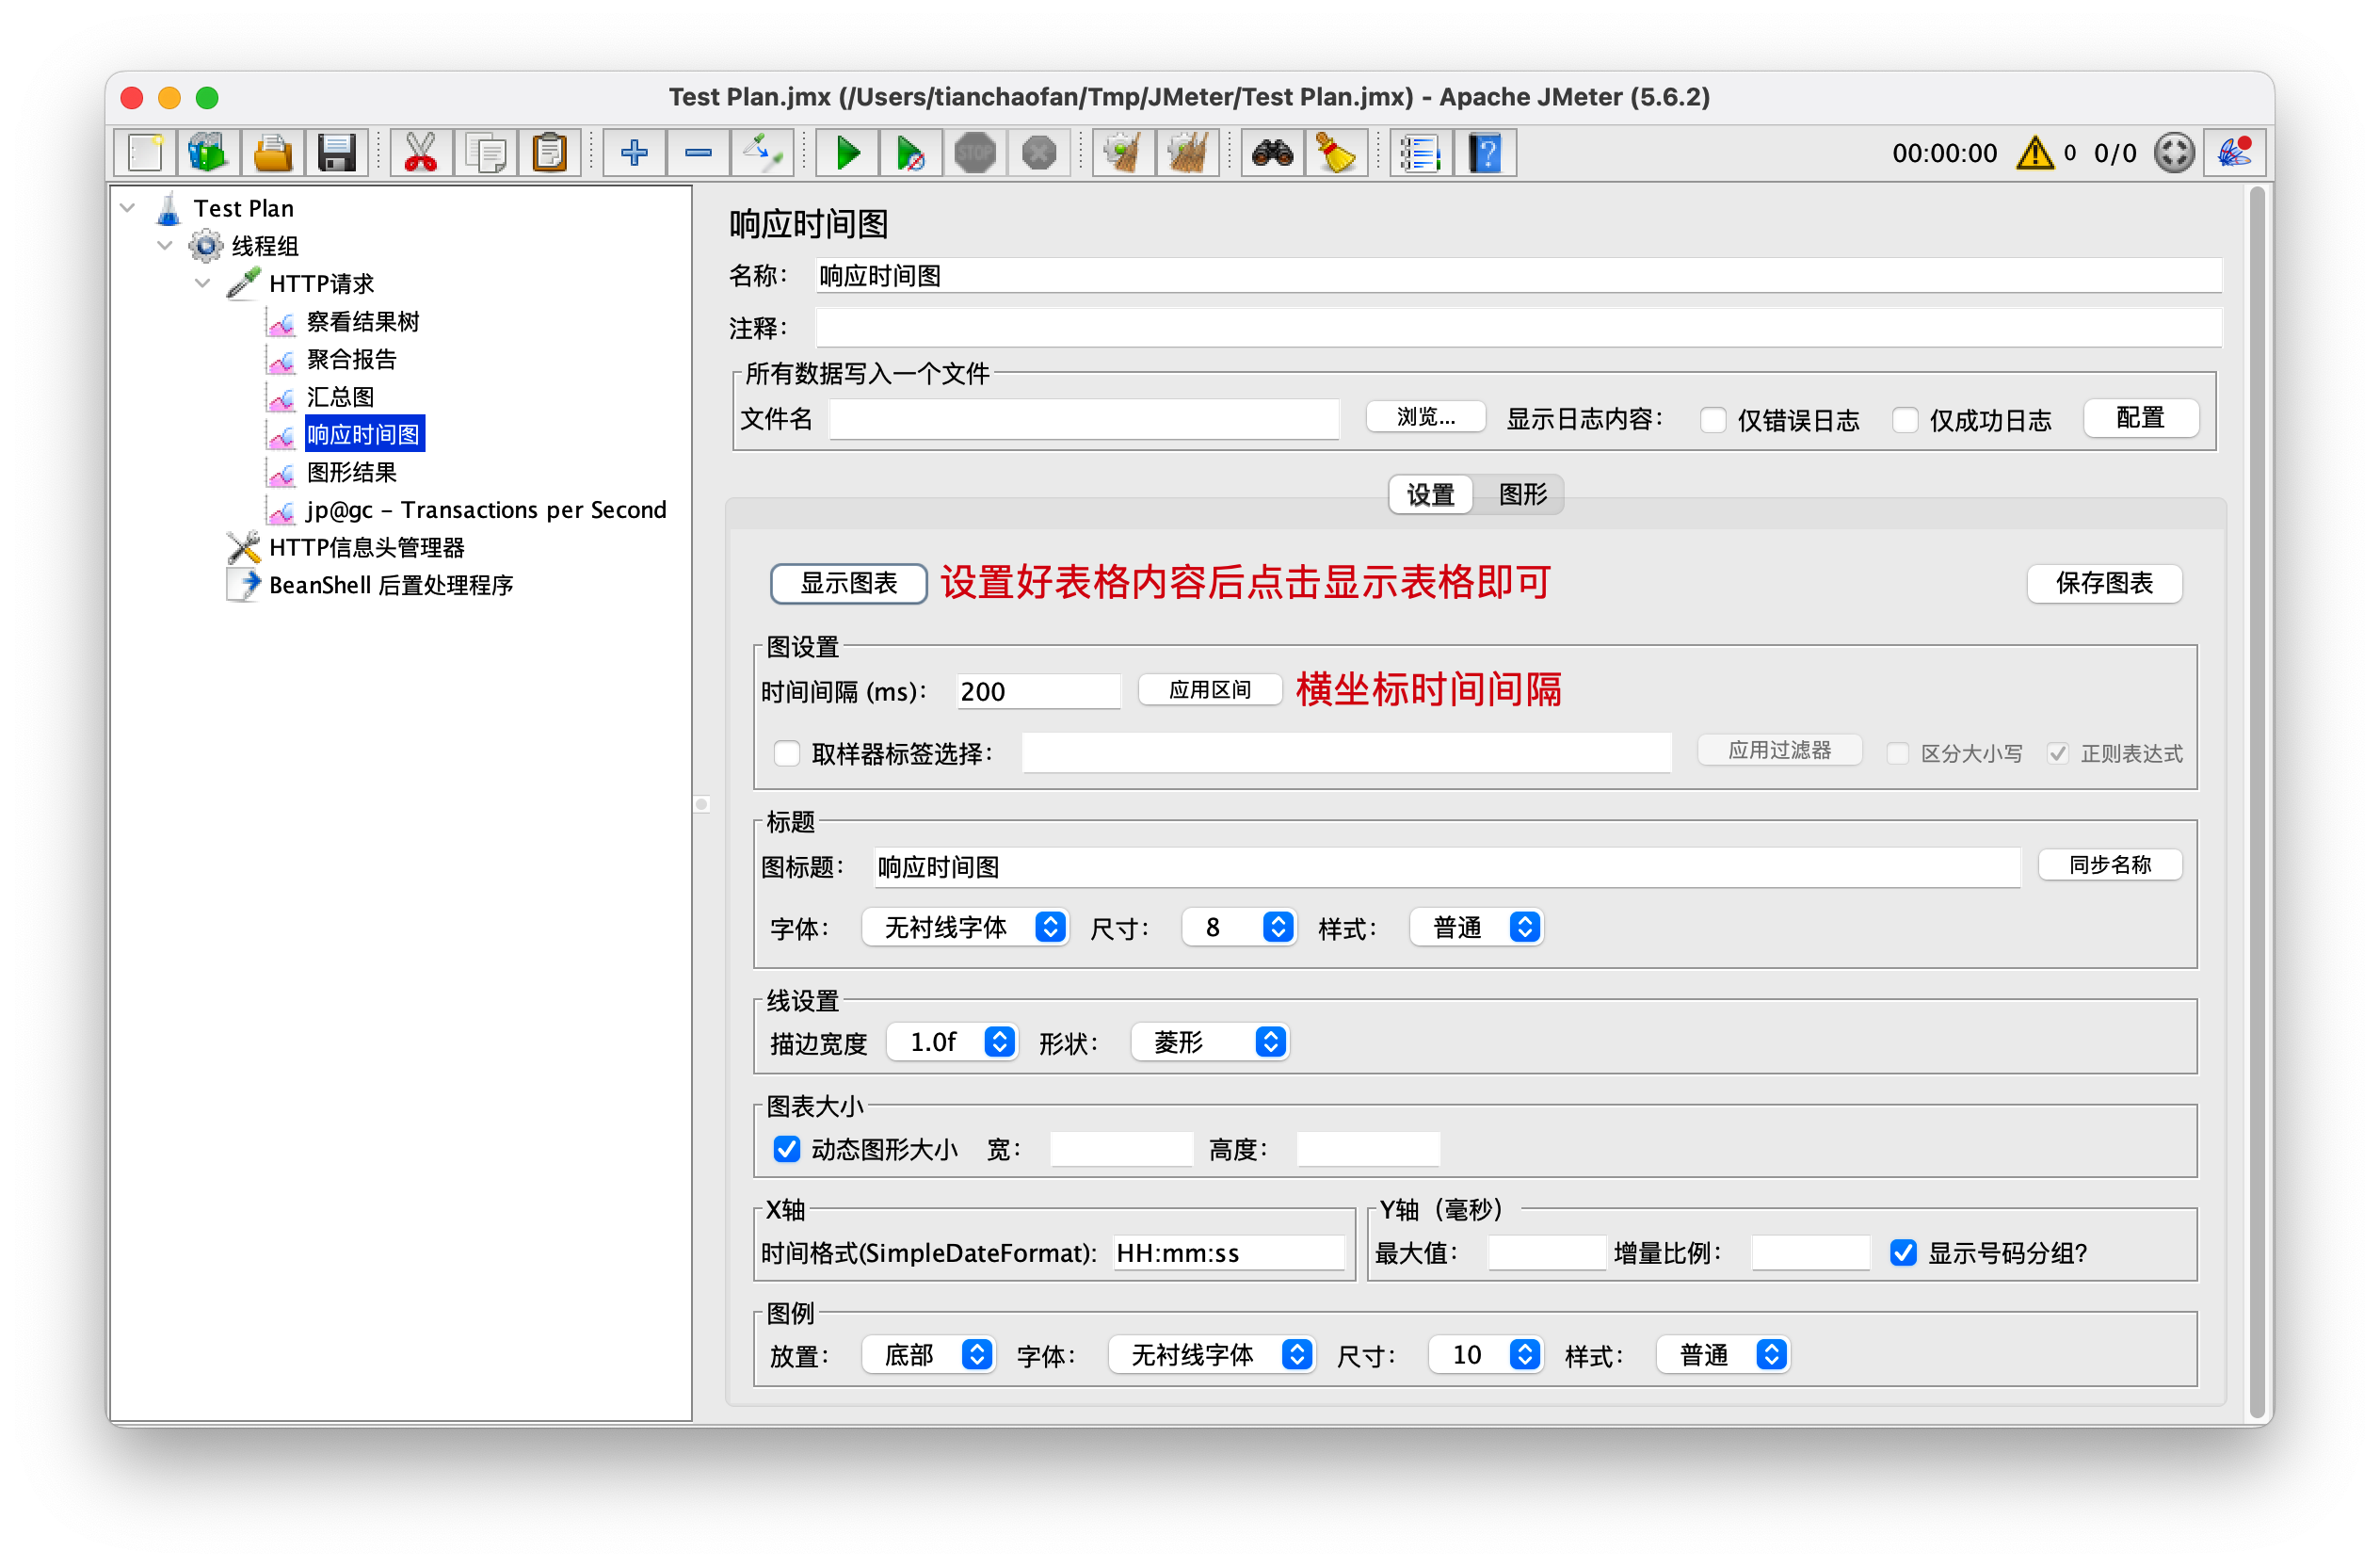Click the 配置 button

(x=2140, y=418)
